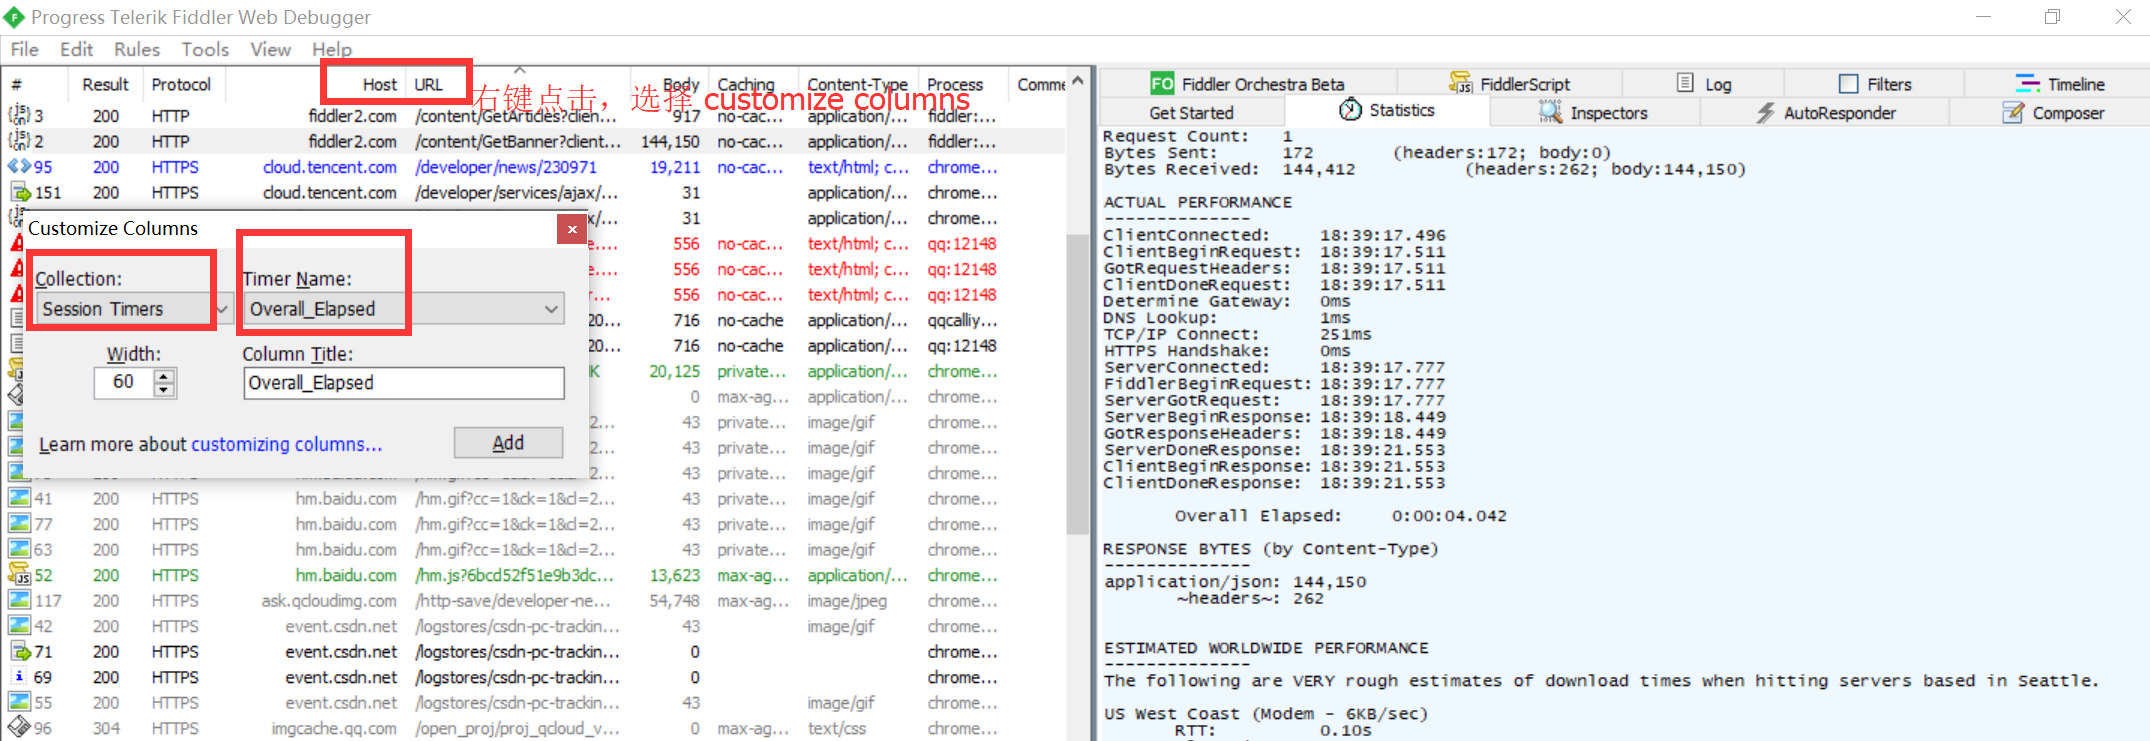Click the script icon of session 52

coord(19,574)
